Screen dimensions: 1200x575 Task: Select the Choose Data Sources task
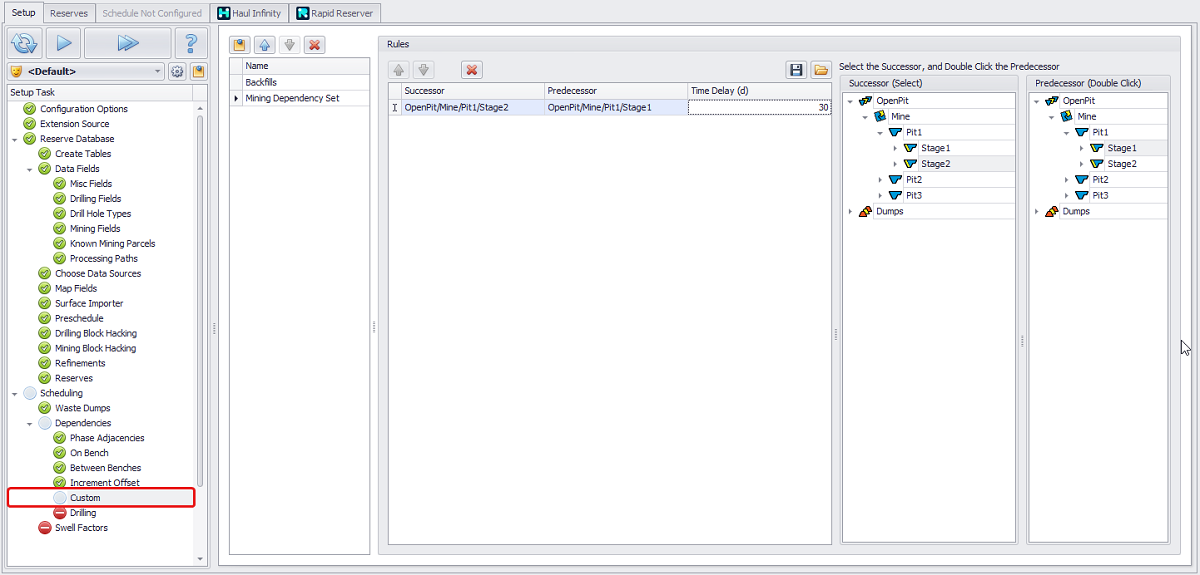pyautogui.click(x=98, y=273)
